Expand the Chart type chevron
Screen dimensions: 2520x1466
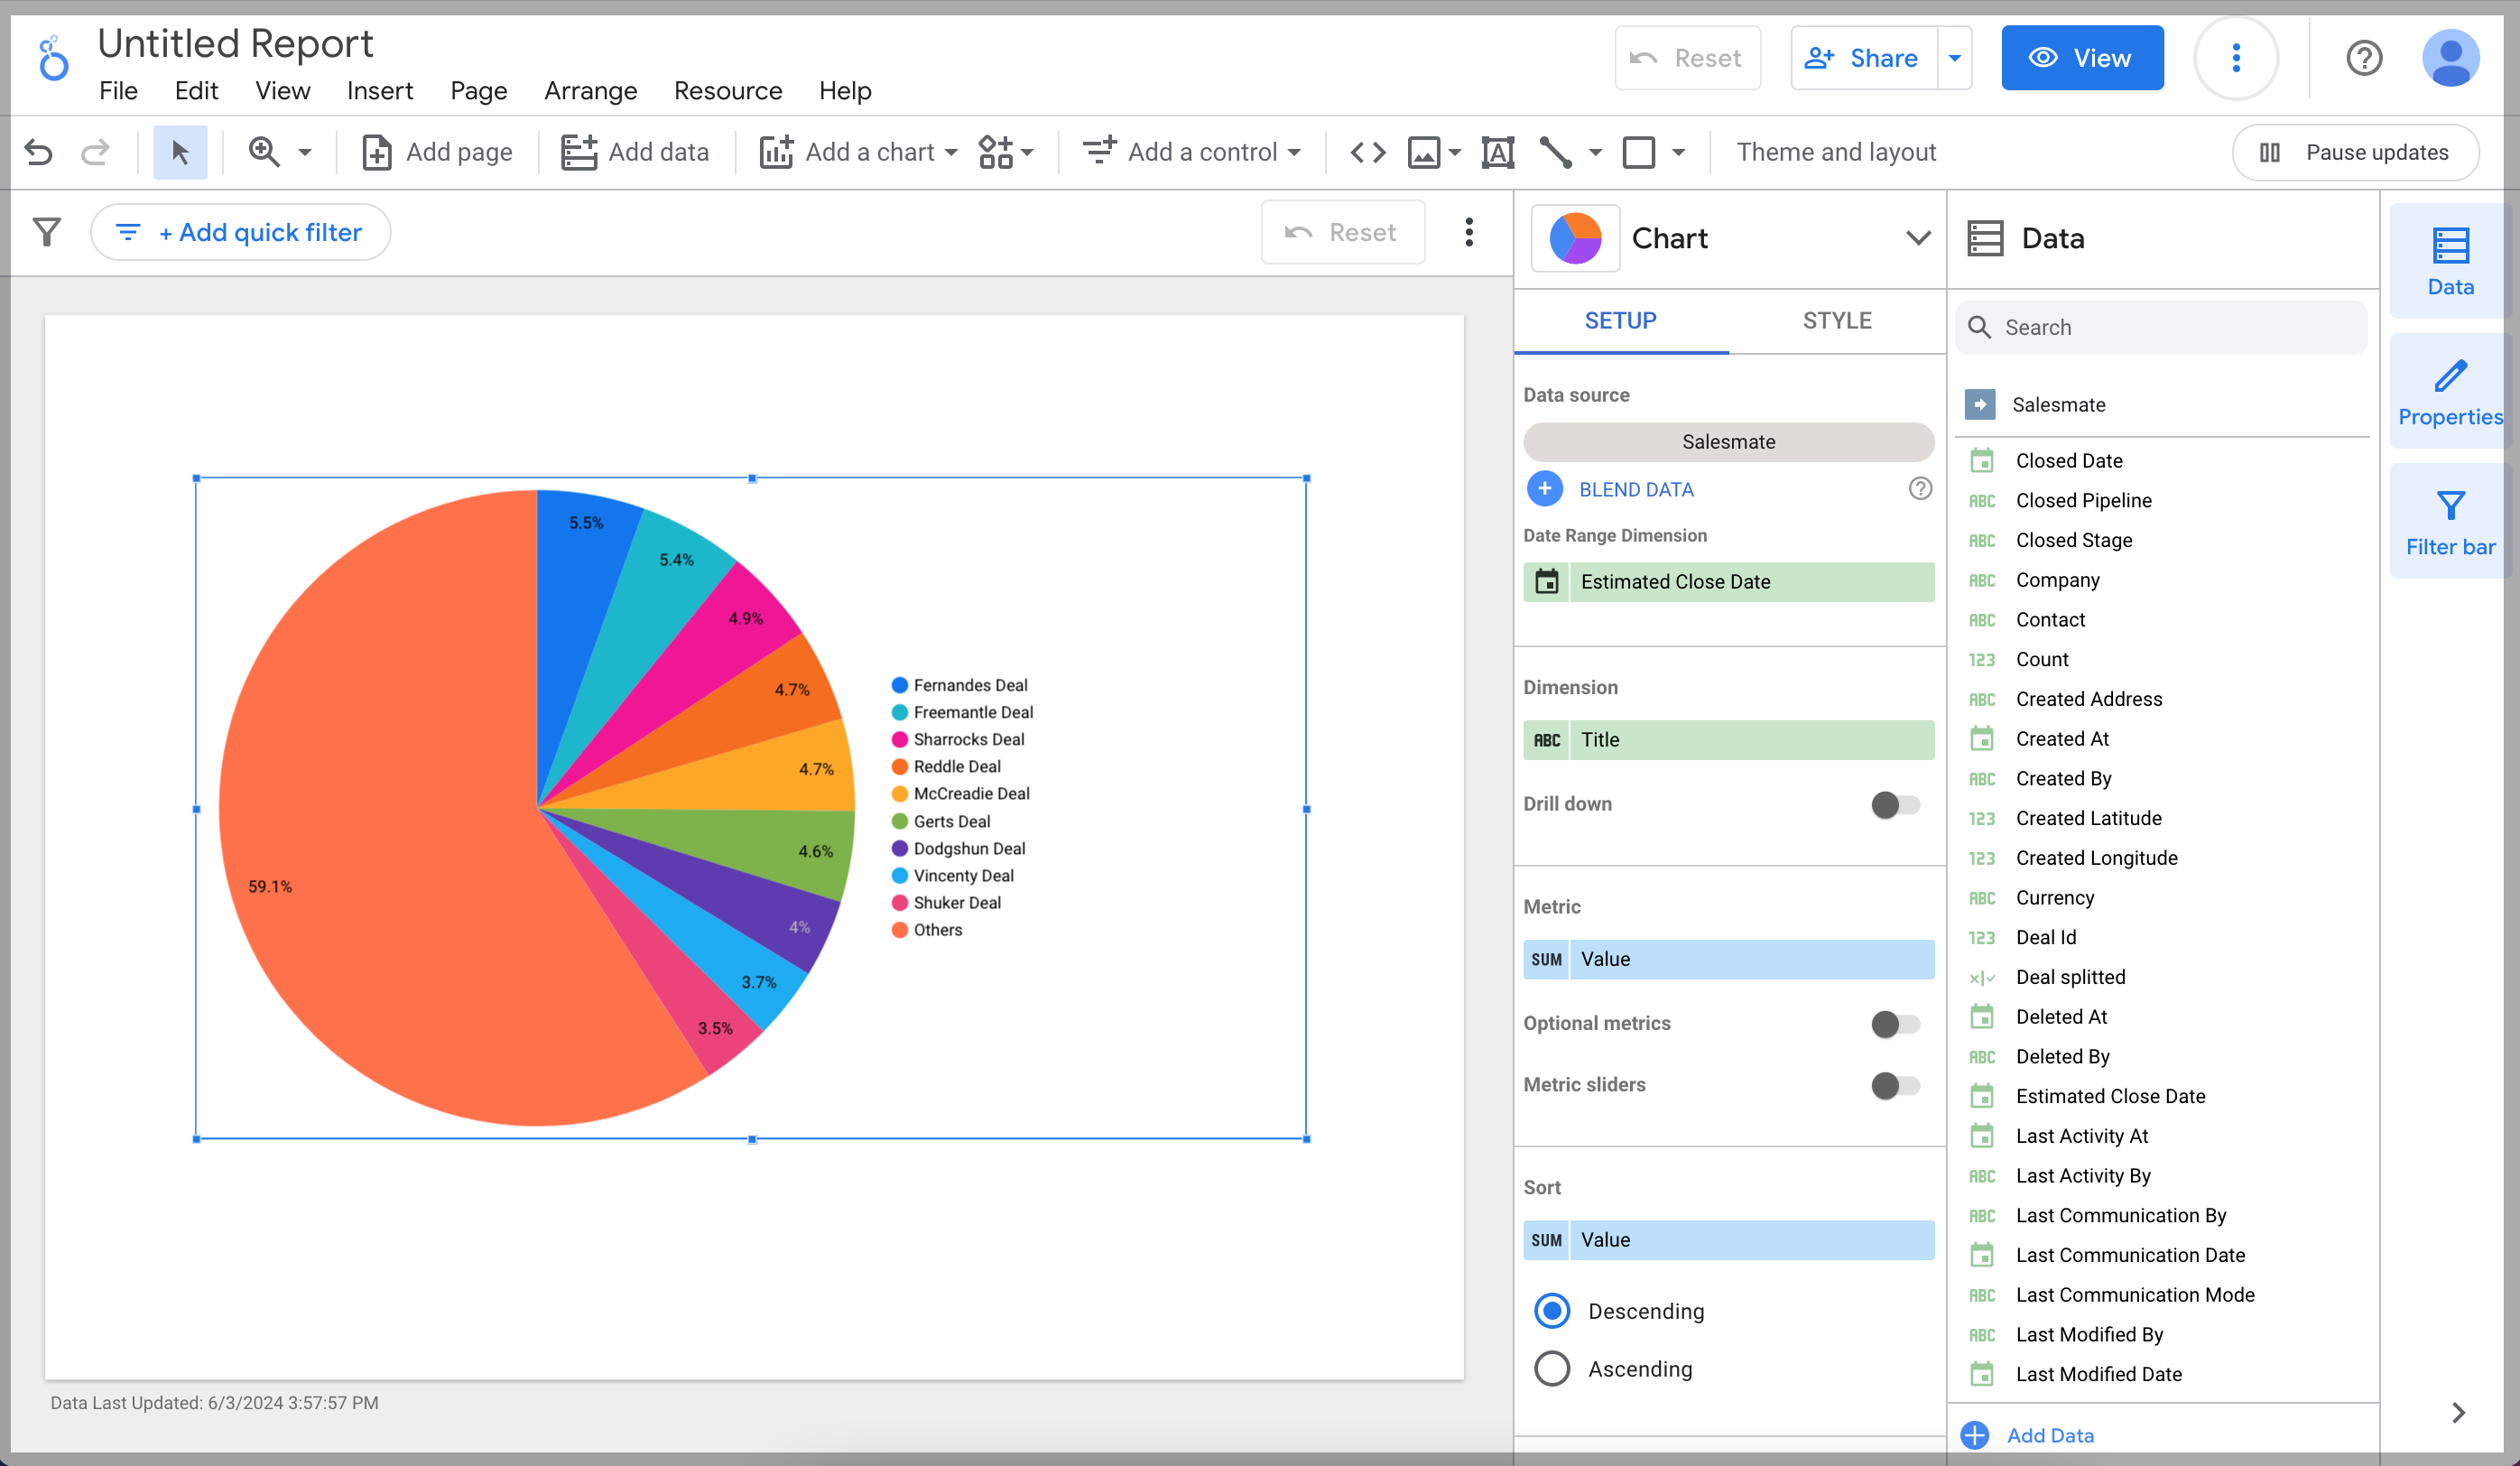pos(1917,238)
